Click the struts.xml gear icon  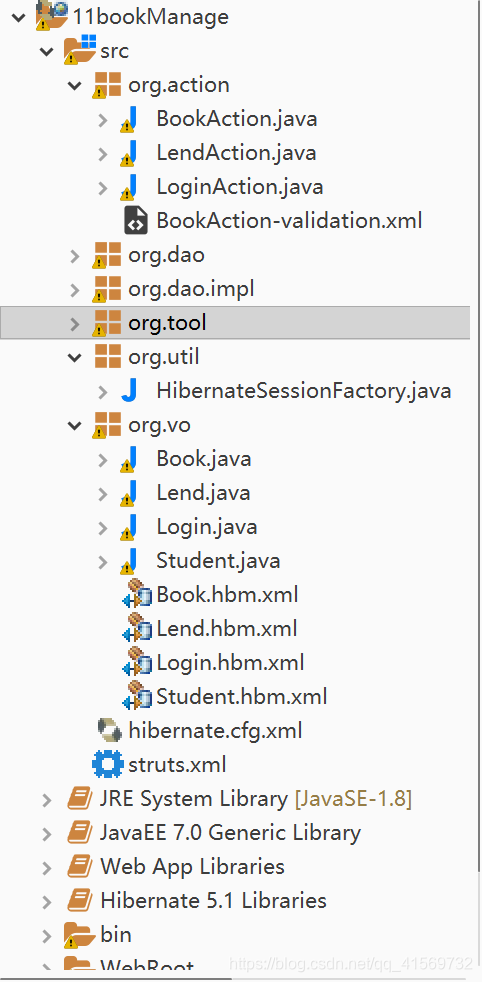coord(108,764)
